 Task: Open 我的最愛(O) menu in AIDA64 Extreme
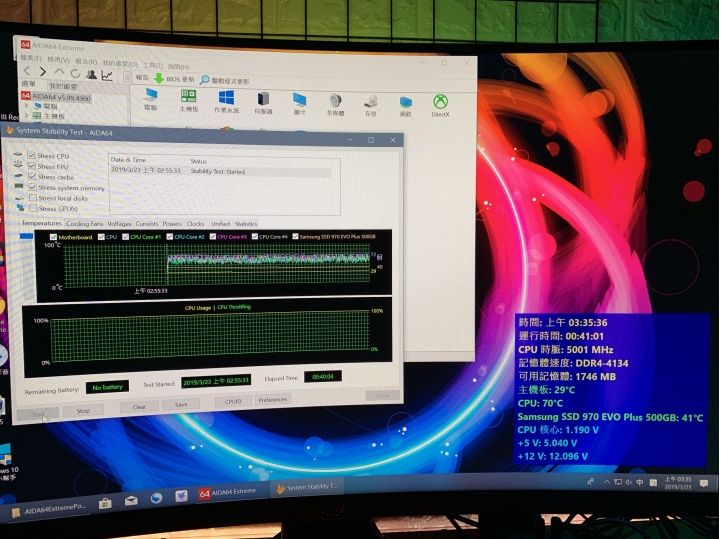click(120, 63)
